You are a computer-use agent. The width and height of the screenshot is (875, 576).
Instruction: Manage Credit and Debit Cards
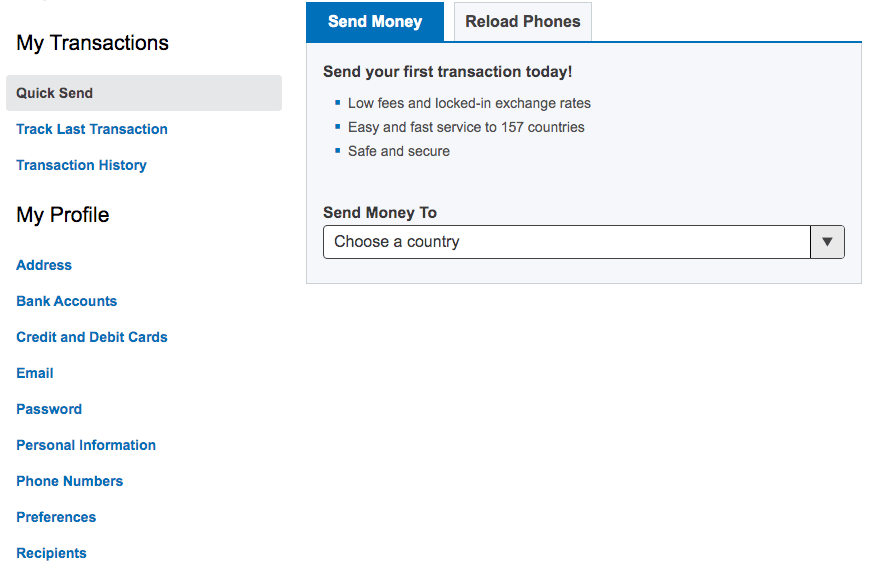[92, 337]
